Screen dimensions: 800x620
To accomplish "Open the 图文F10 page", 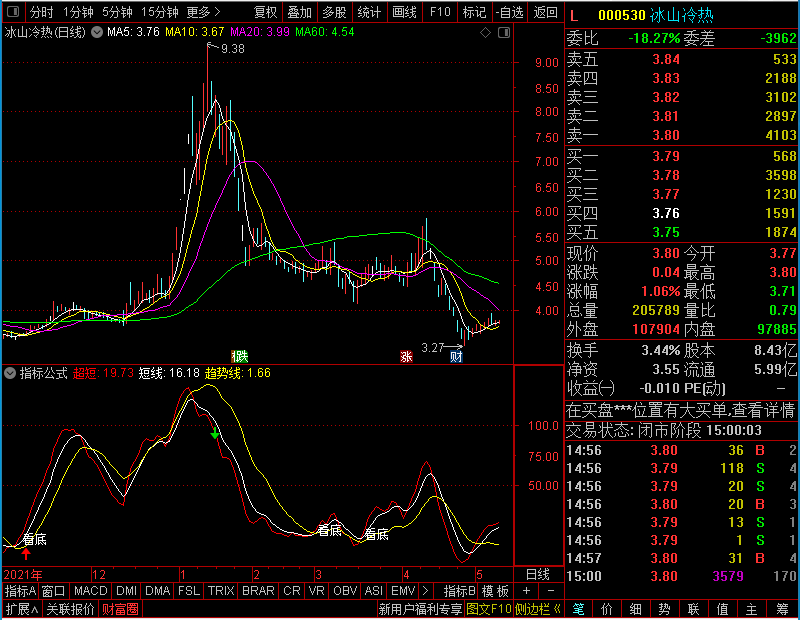I will tap(489, 609).
